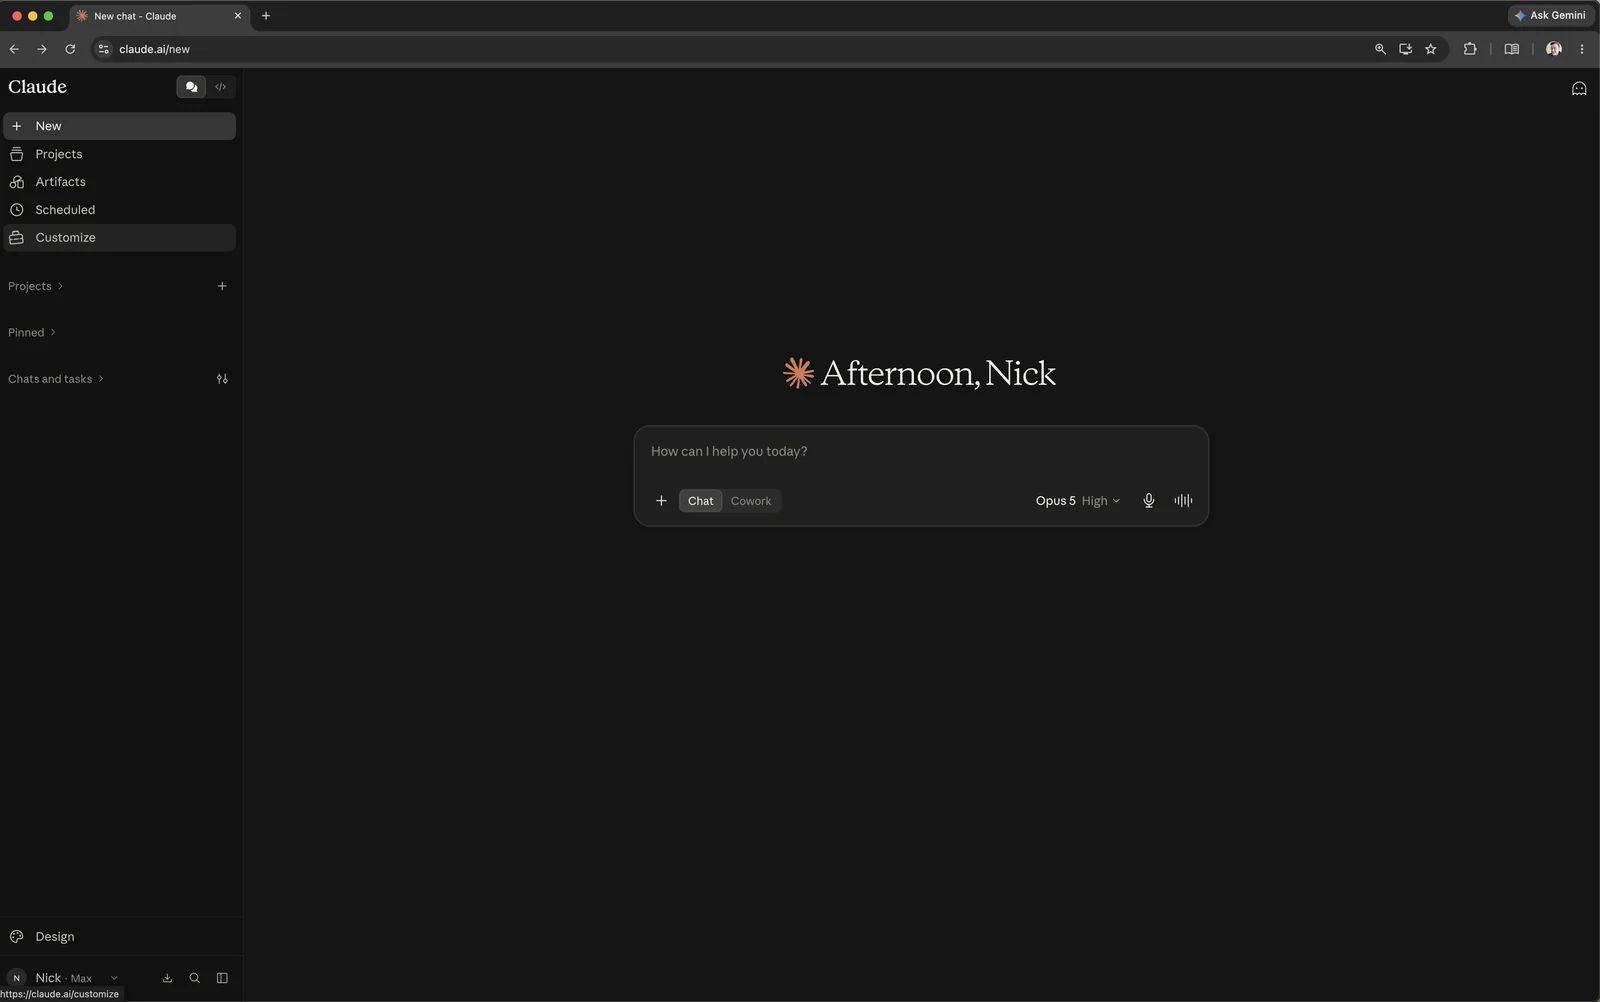Open the Scheduled tasks page
The width and height of the screenshot is (1600, 1002).
coord(119,210)
